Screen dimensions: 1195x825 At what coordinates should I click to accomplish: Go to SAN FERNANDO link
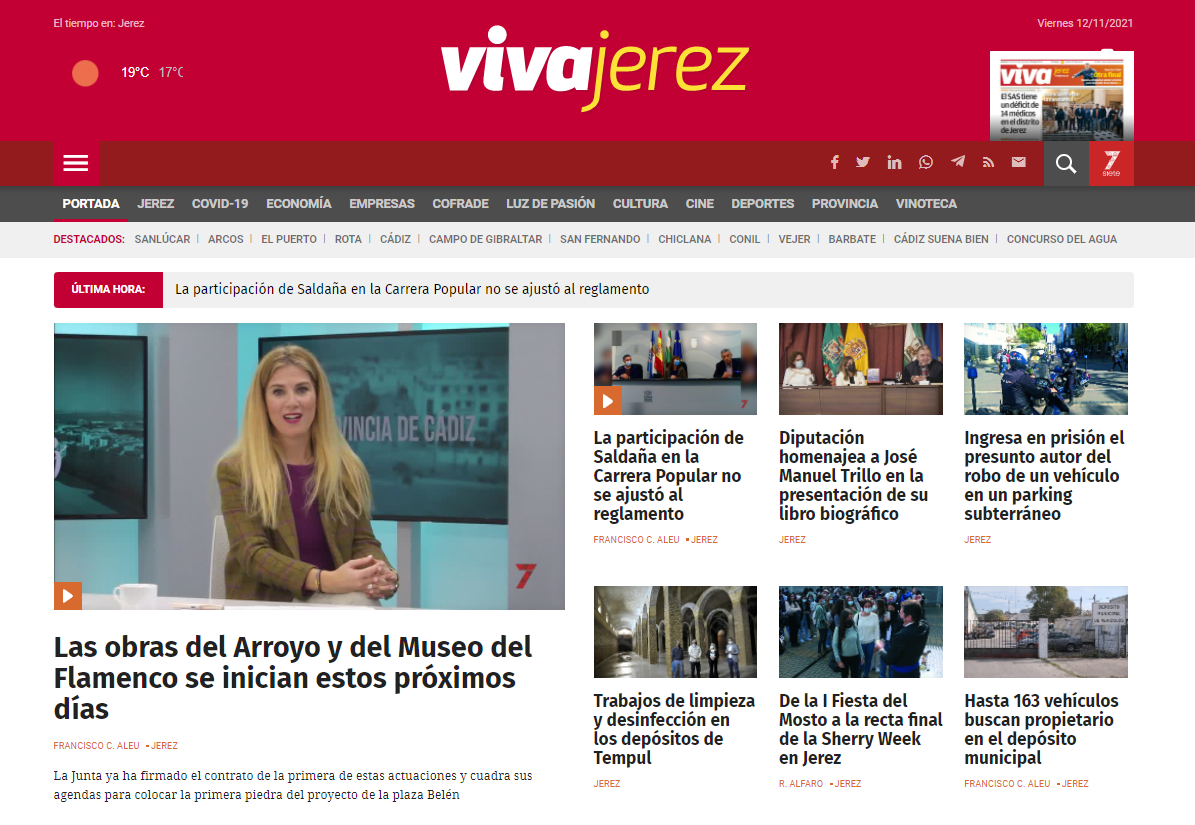[600, 239]
